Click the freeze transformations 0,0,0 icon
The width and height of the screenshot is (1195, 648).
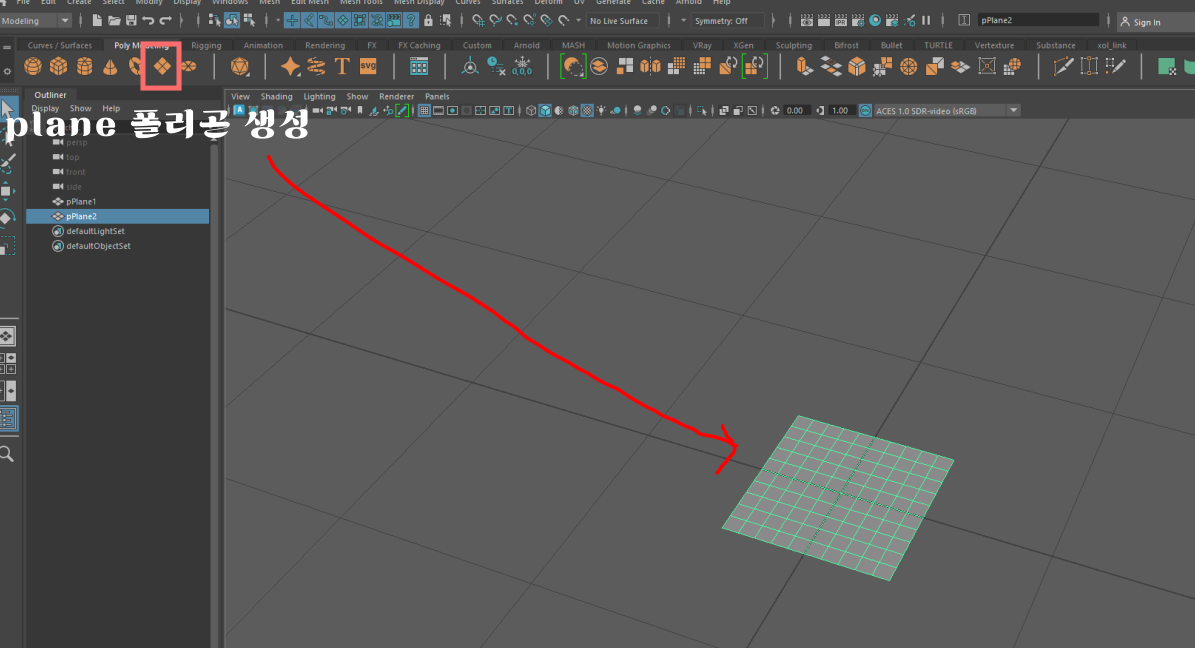click(522, 67)
